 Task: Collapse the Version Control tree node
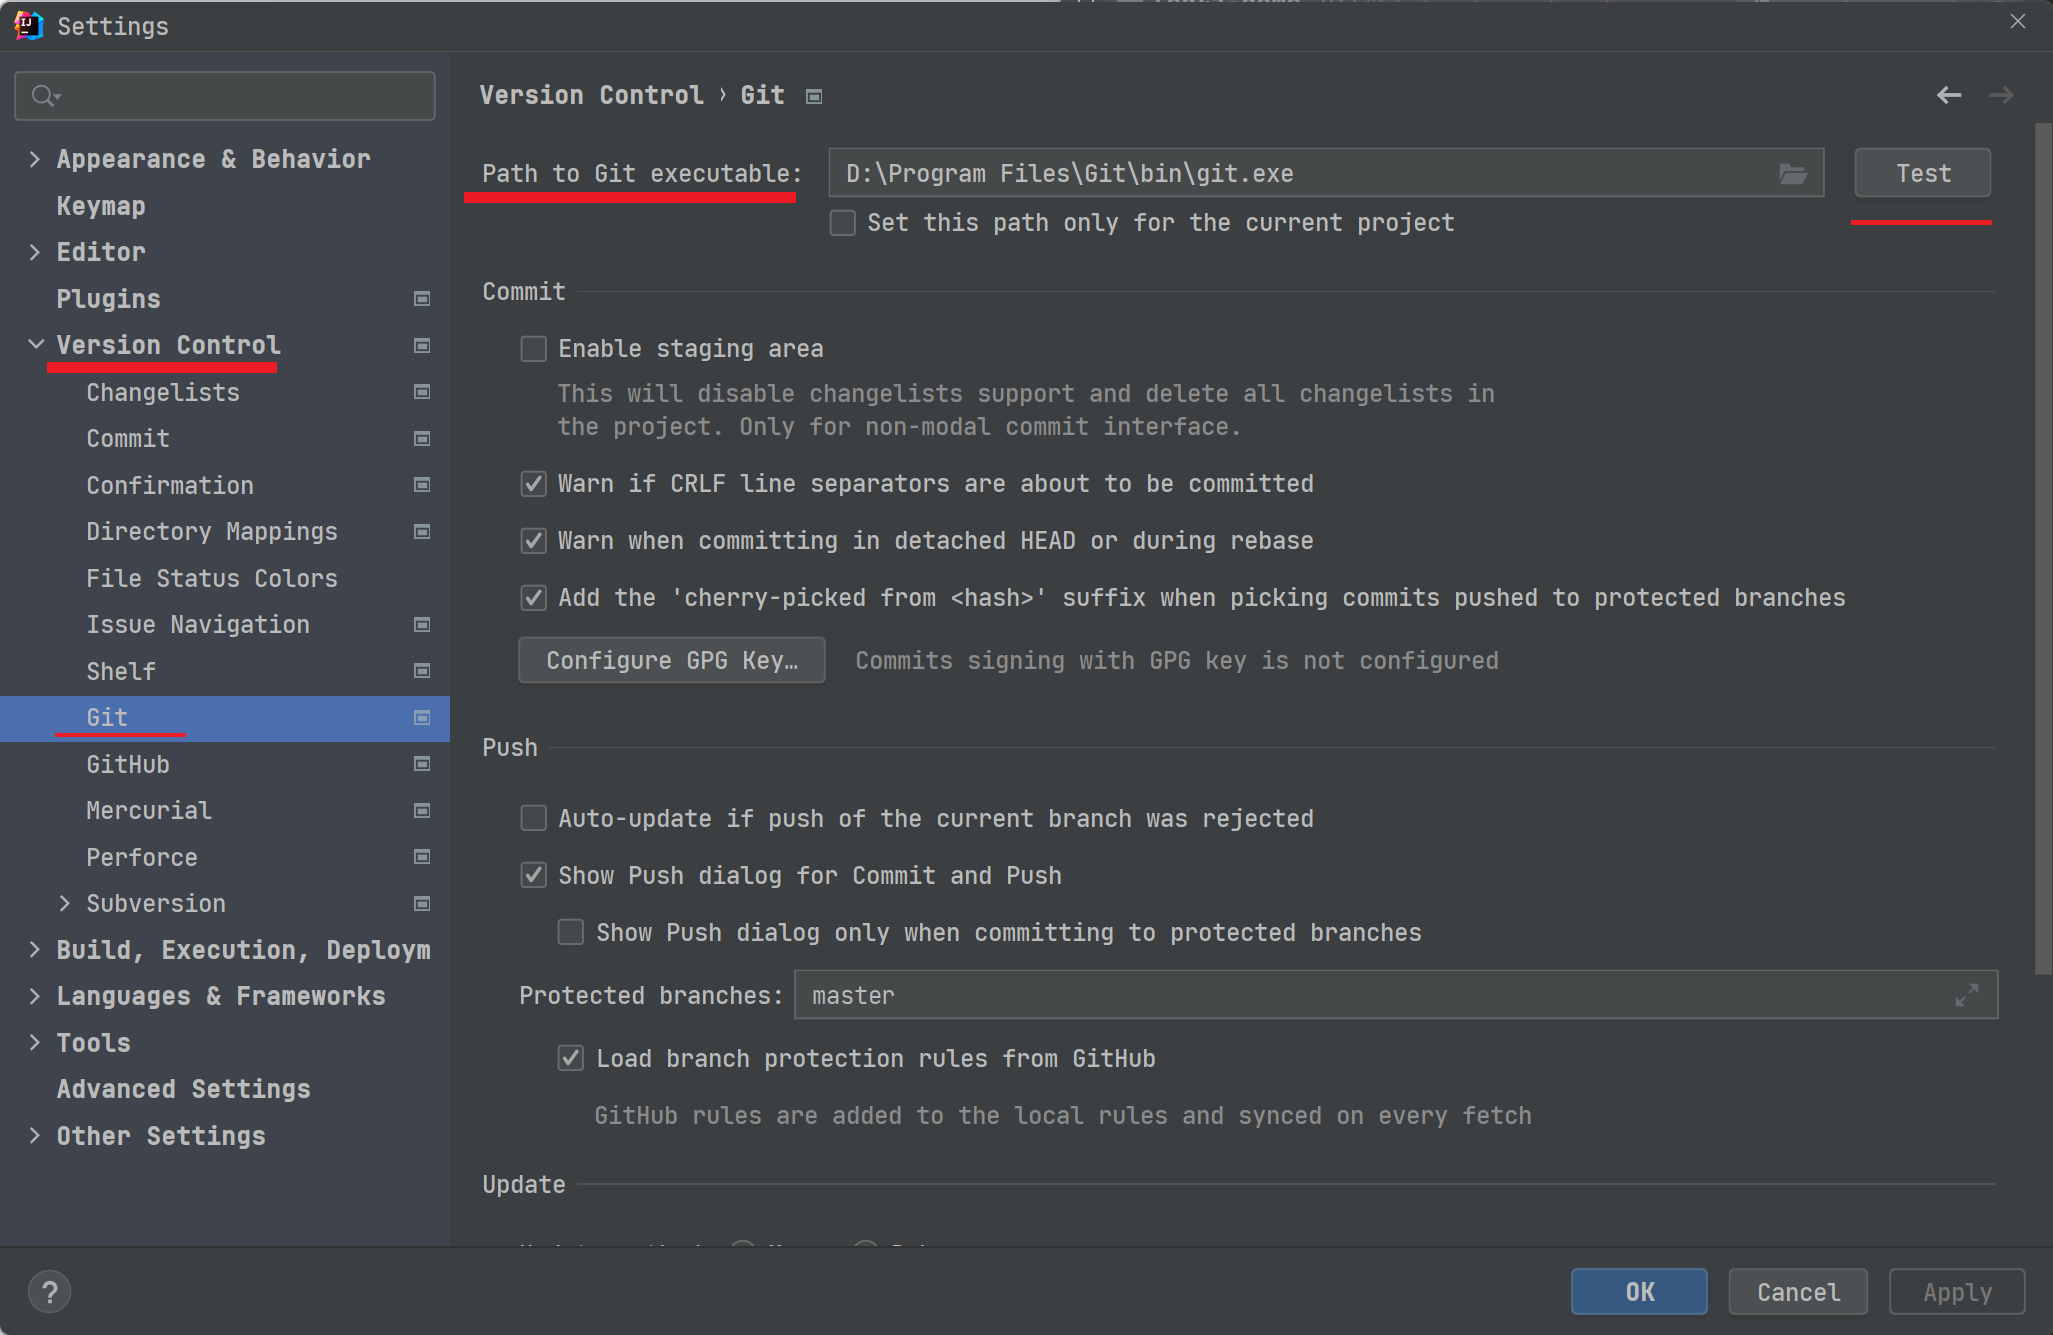pyautogui.click(x=35, y=345)
